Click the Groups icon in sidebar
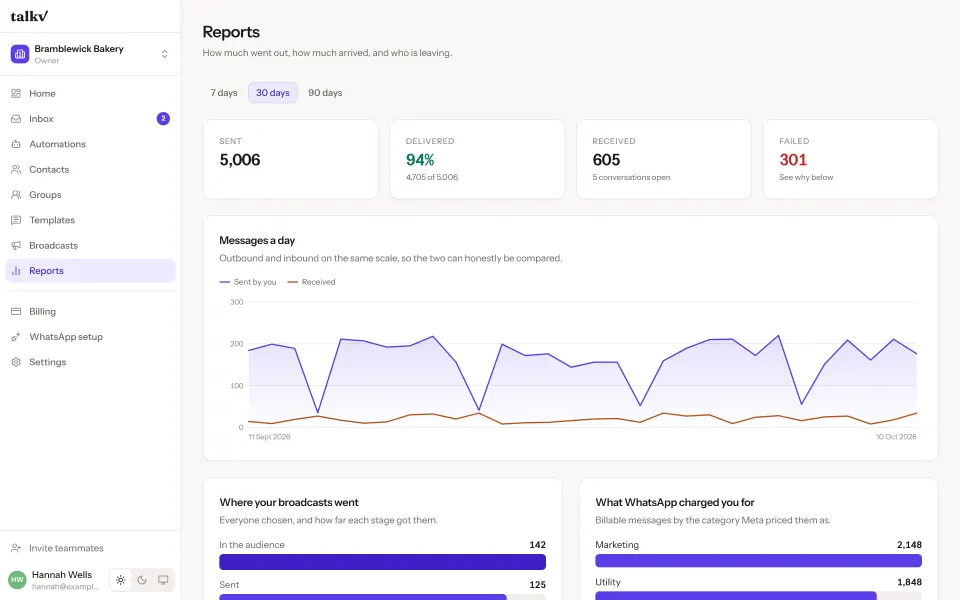Screen dimensions: 960x600 click(x=16, y=195)
